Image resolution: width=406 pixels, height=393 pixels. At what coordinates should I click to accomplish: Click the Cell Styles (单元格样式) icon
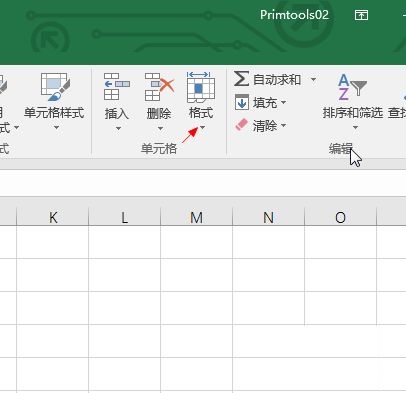pos(55,87)
